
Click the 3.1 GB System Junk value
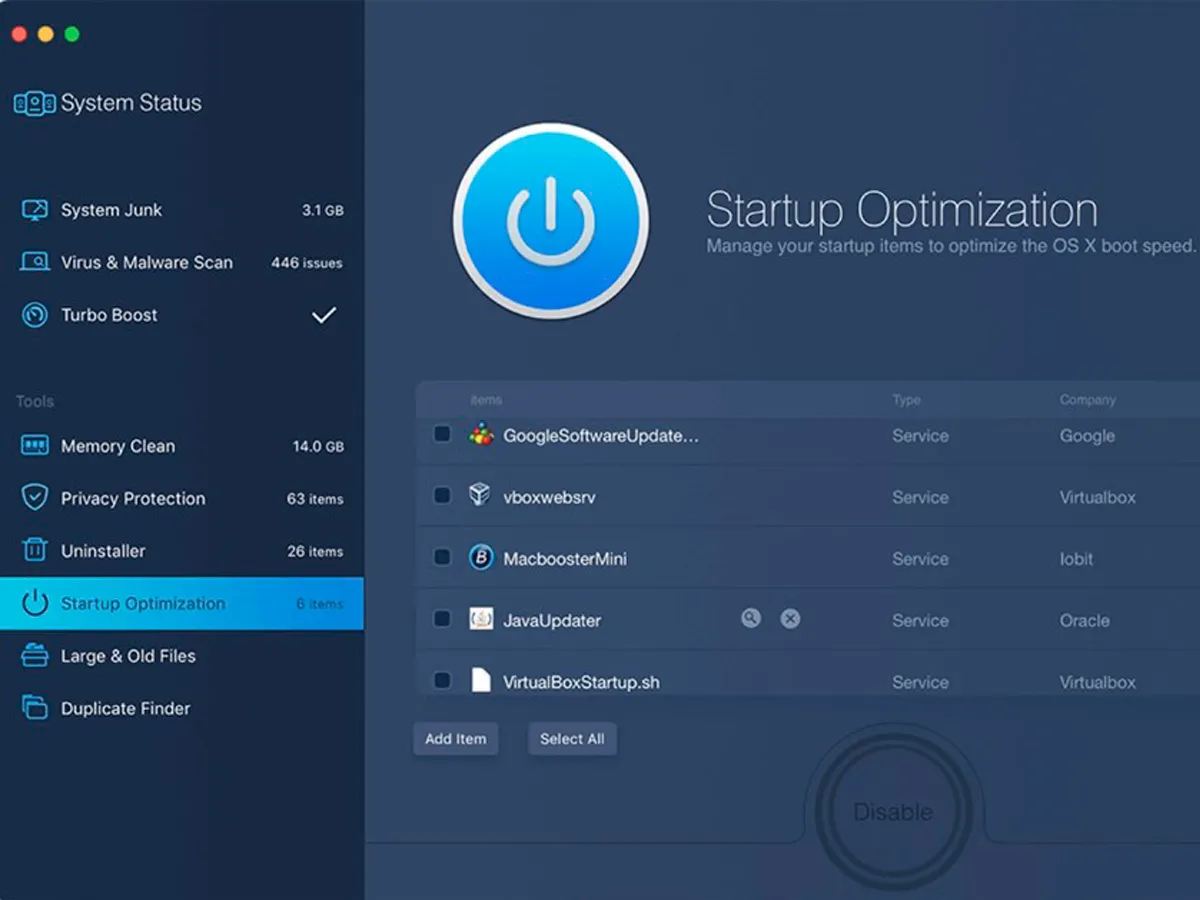pos(323,211)
